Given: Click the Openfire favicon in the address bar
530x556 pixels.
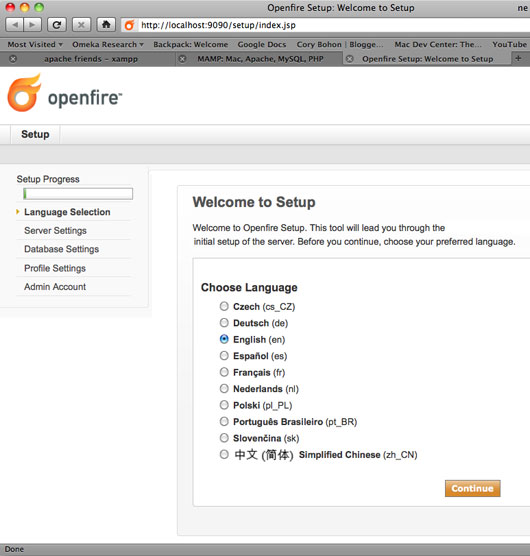Looking at the screenshot, I should click(x=130, y=25).
